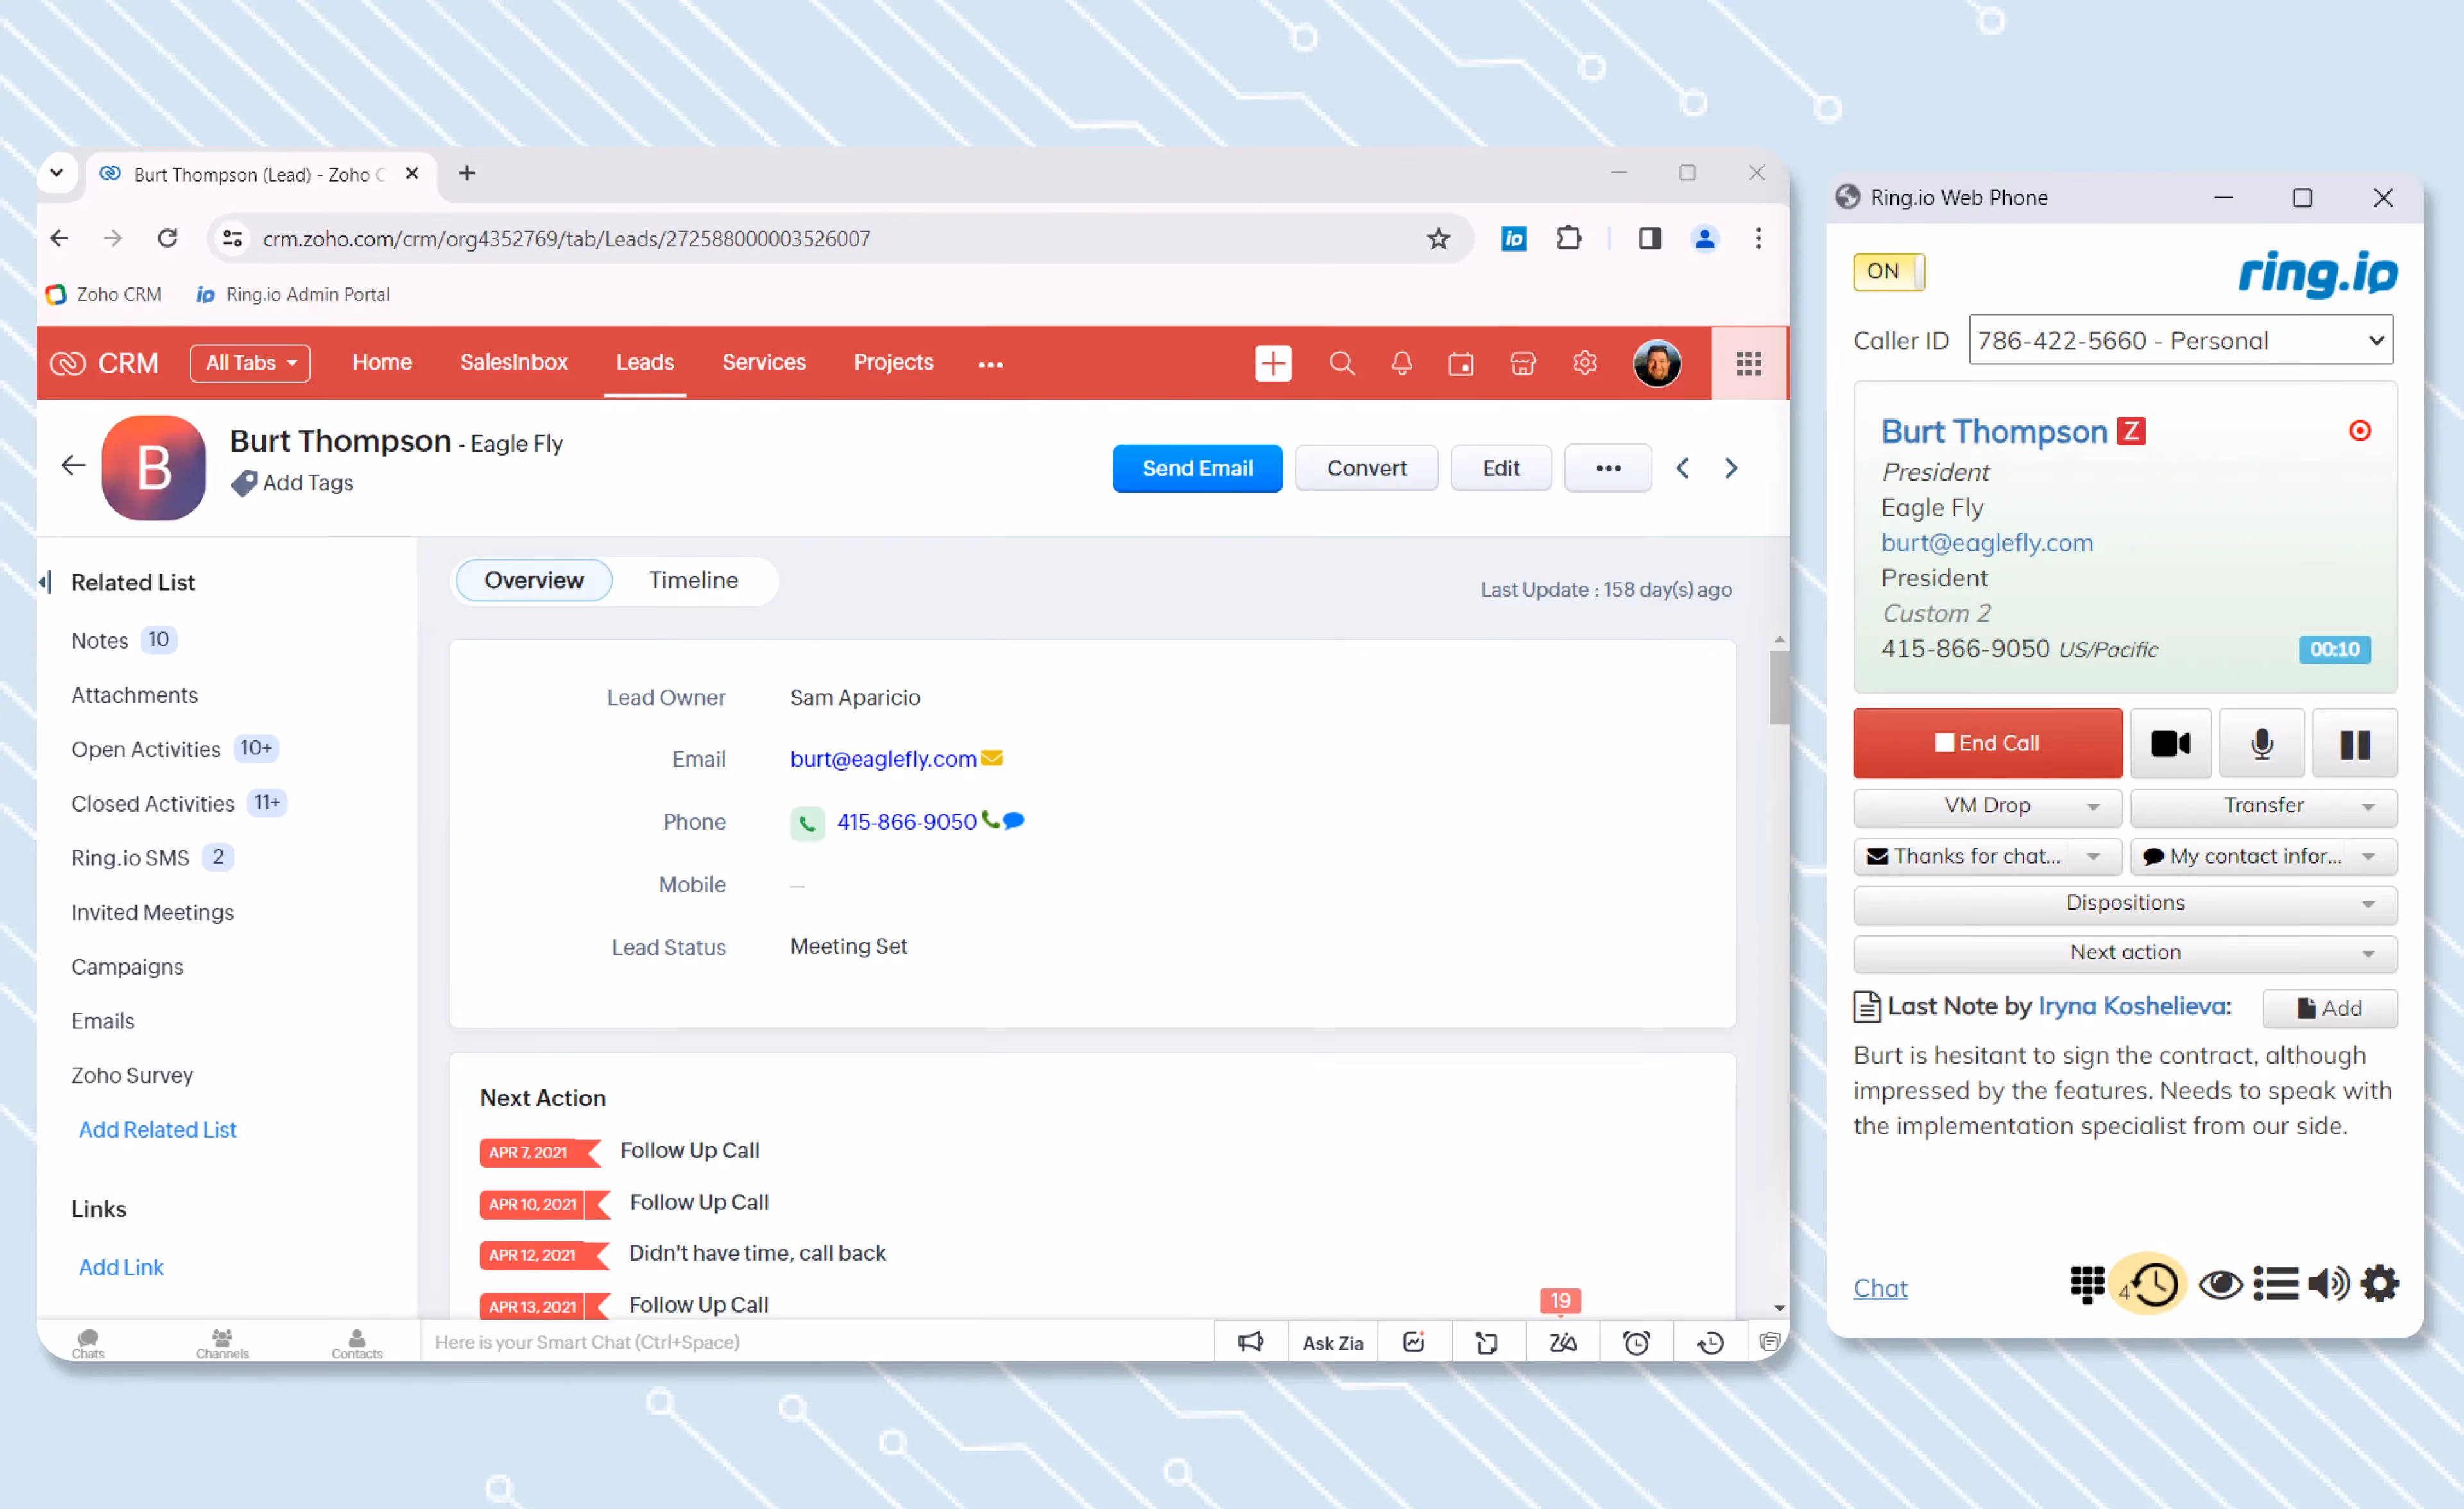The width and height of the screenshot is (2464, 1509).
Task: Click the Ring.io extension icon in Chrome toolbar
Action: pos(1514,238)
